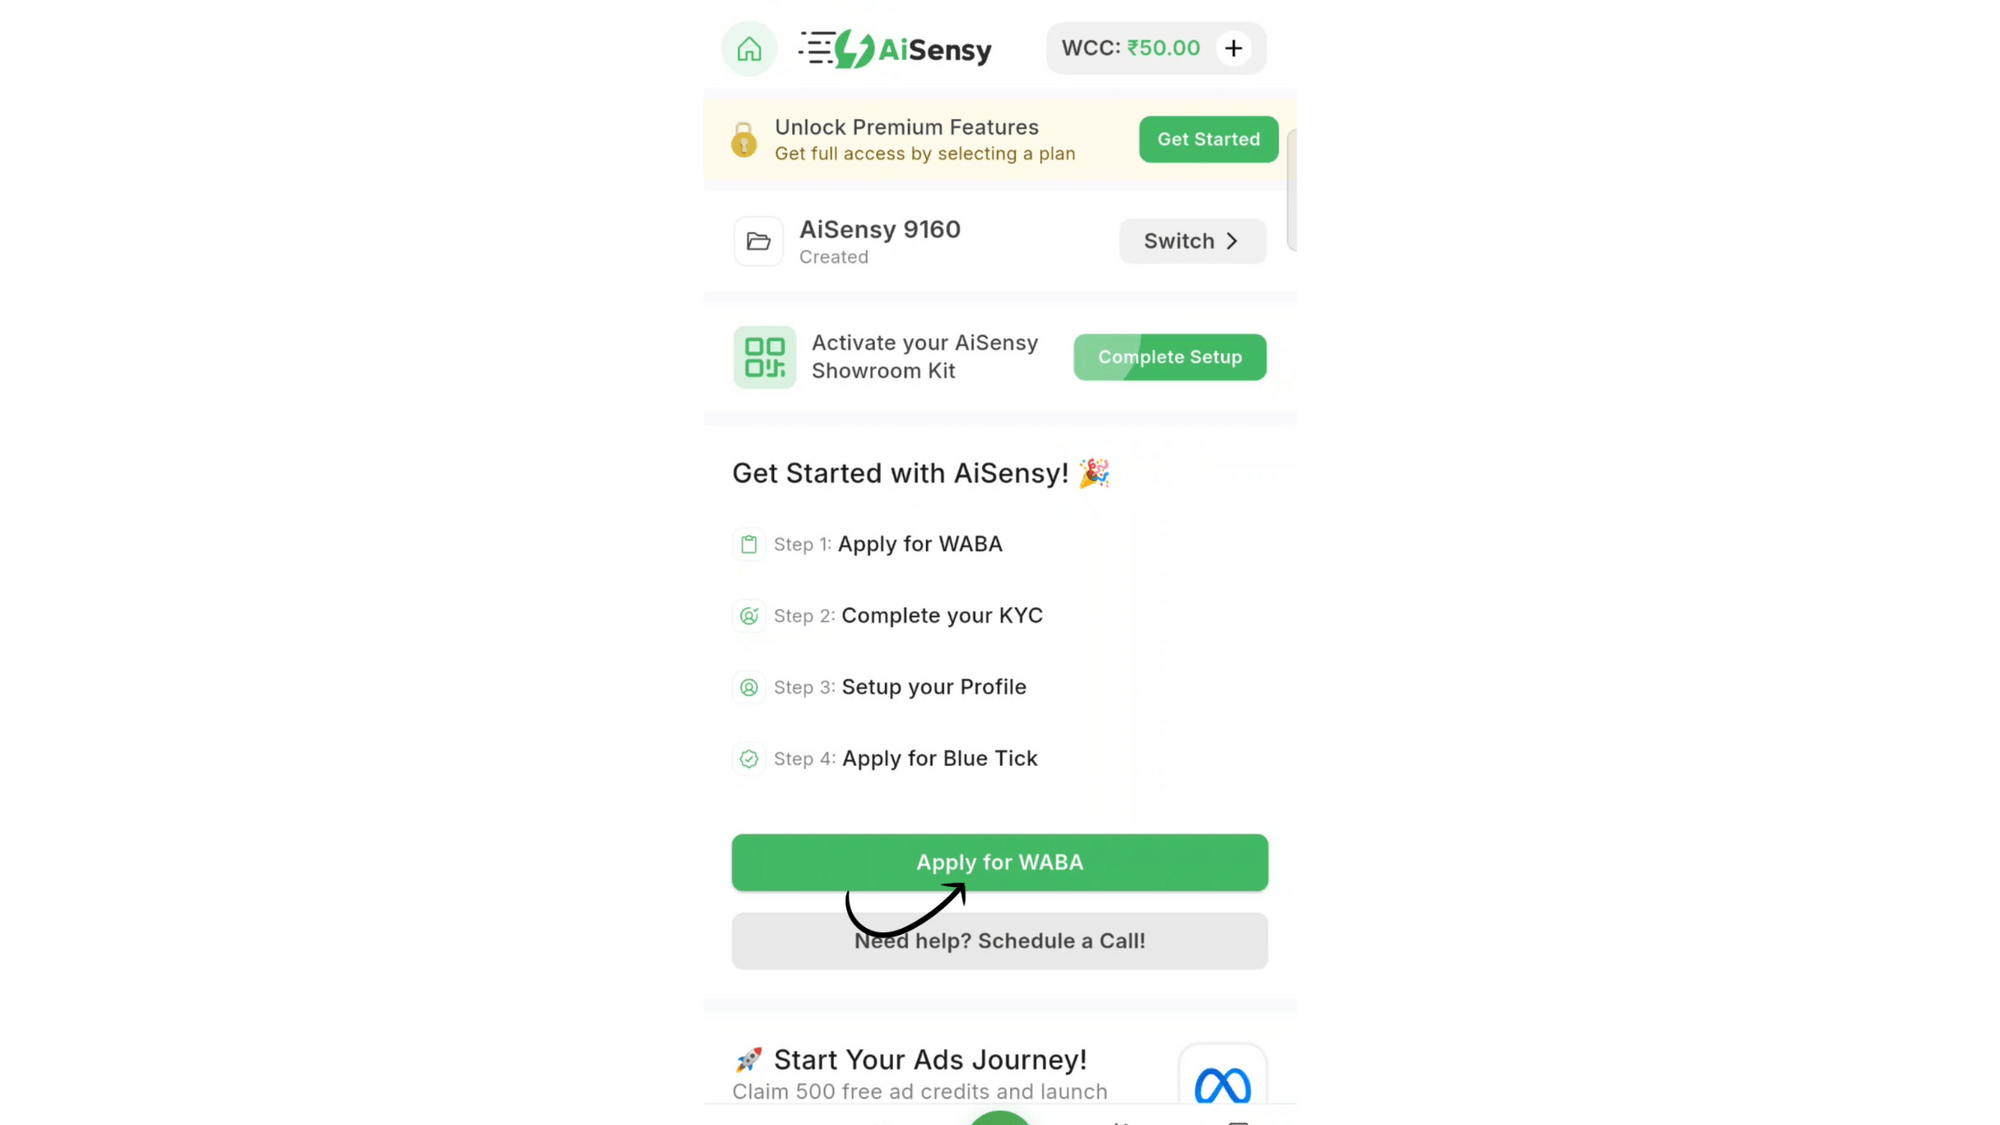Click the gold lock premium icon
Screen dimensions: 2000x1125
(743, 140)
